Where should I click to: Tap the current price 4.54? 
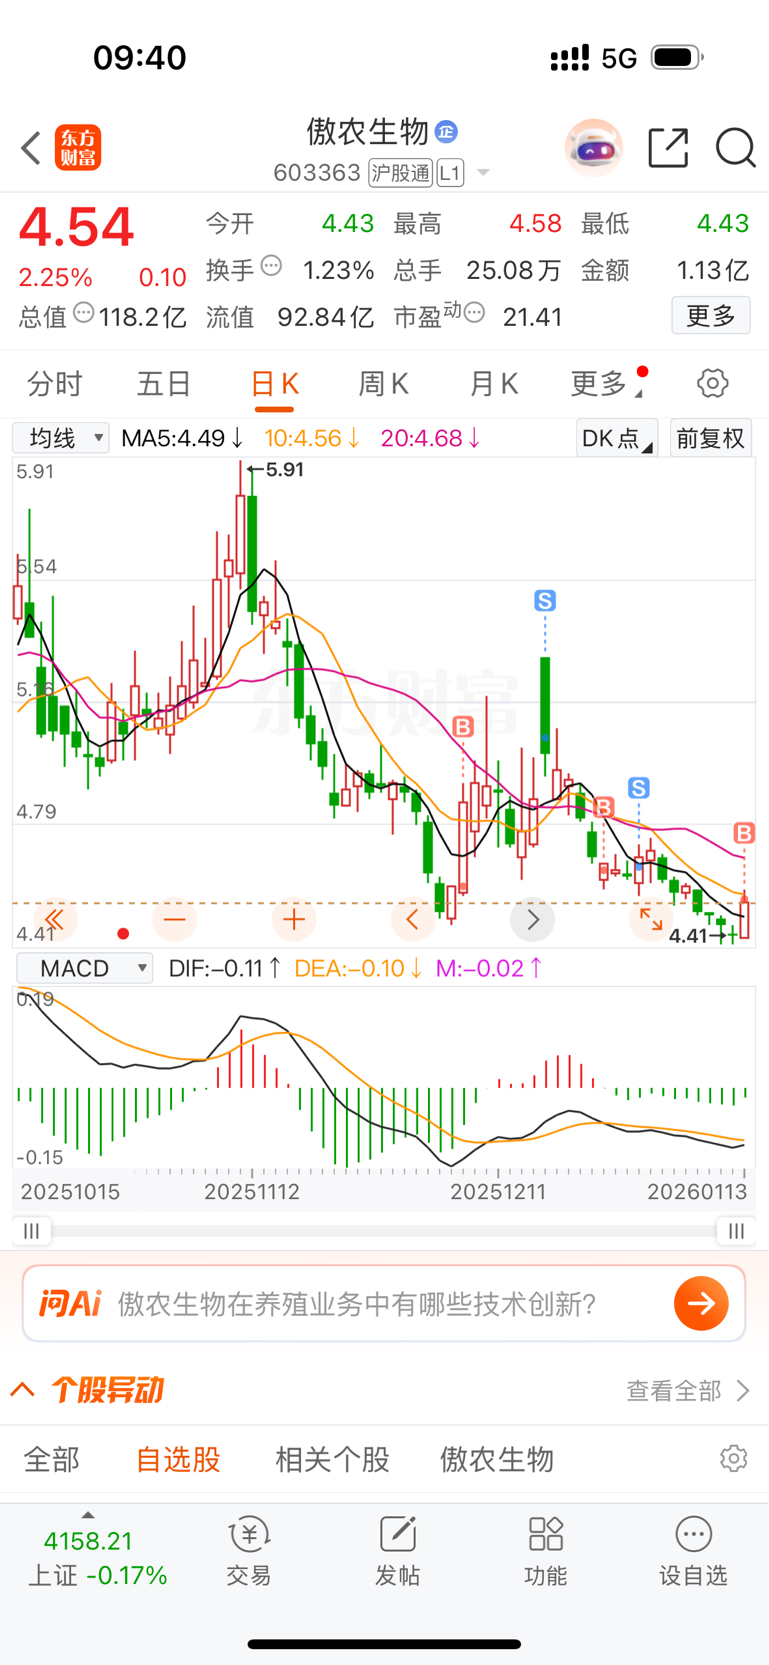pyautogui.click(x=76, y=227)
